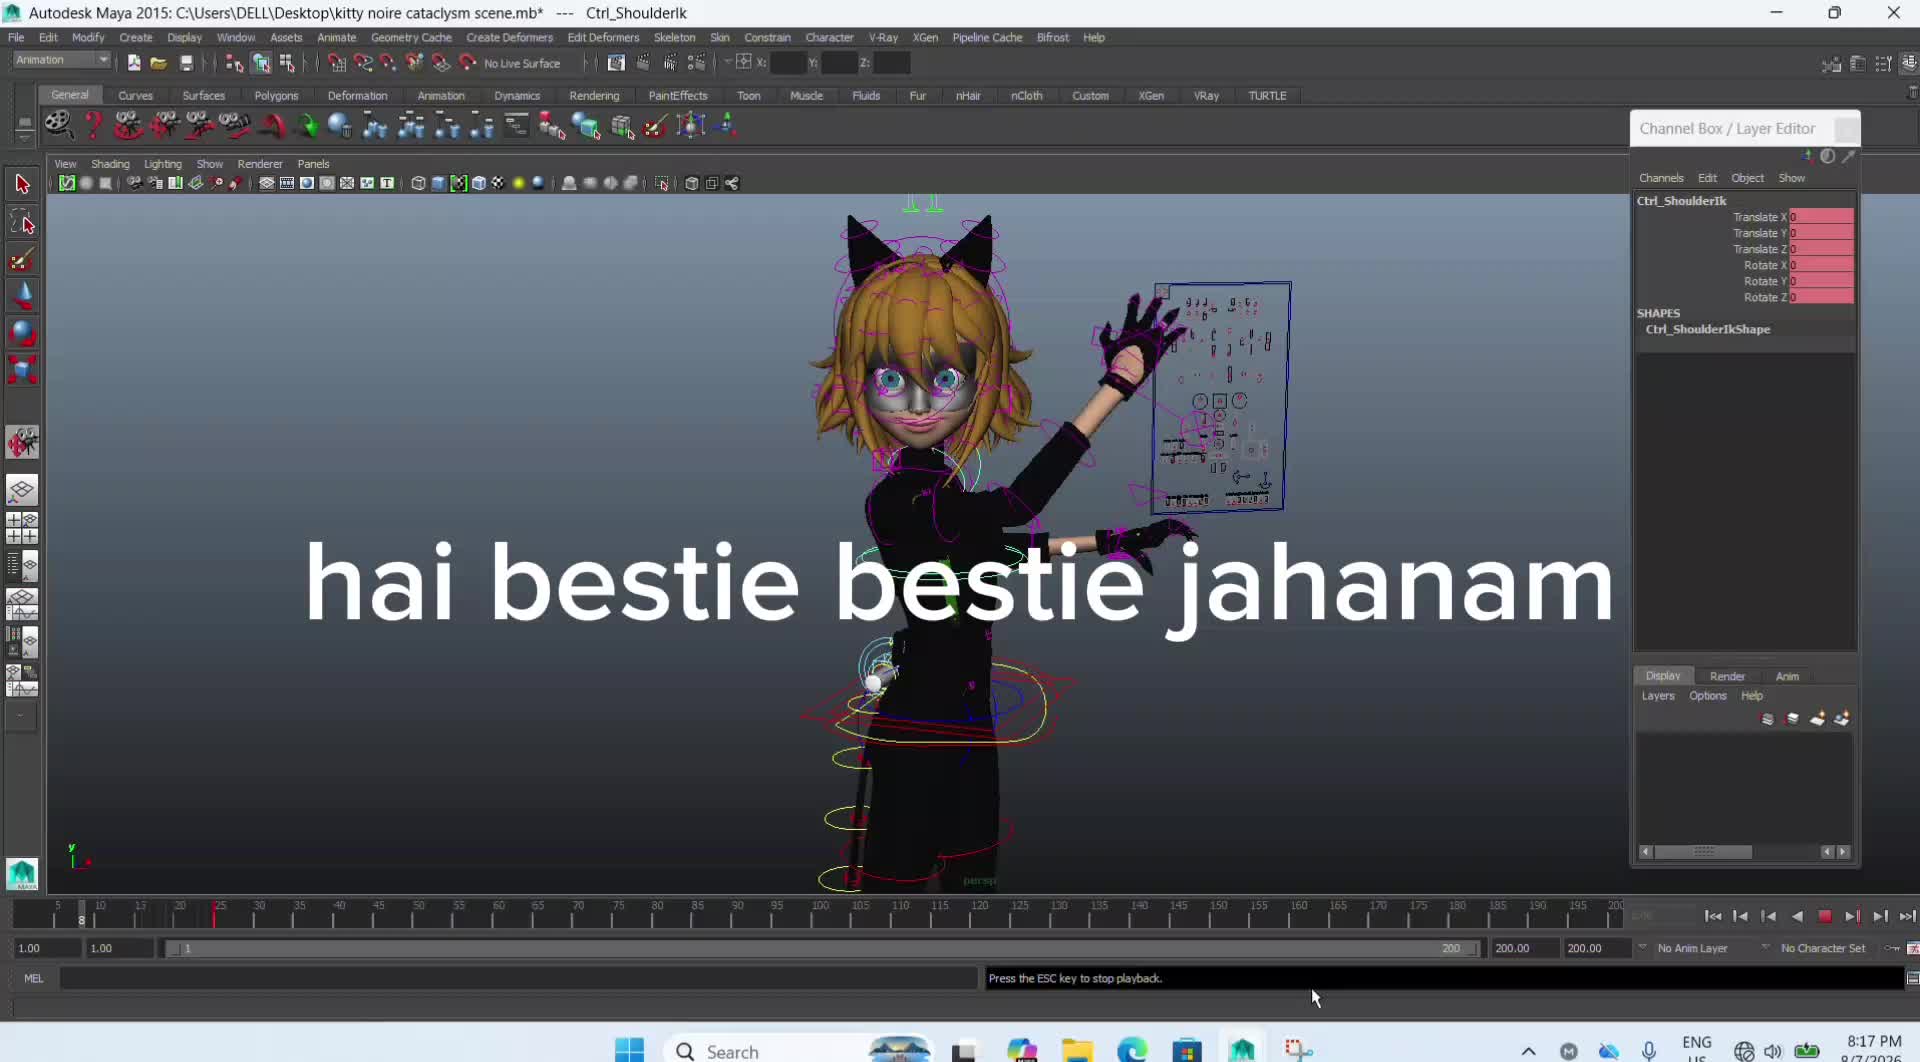Click the playback range slider bar

pos(823,948)
